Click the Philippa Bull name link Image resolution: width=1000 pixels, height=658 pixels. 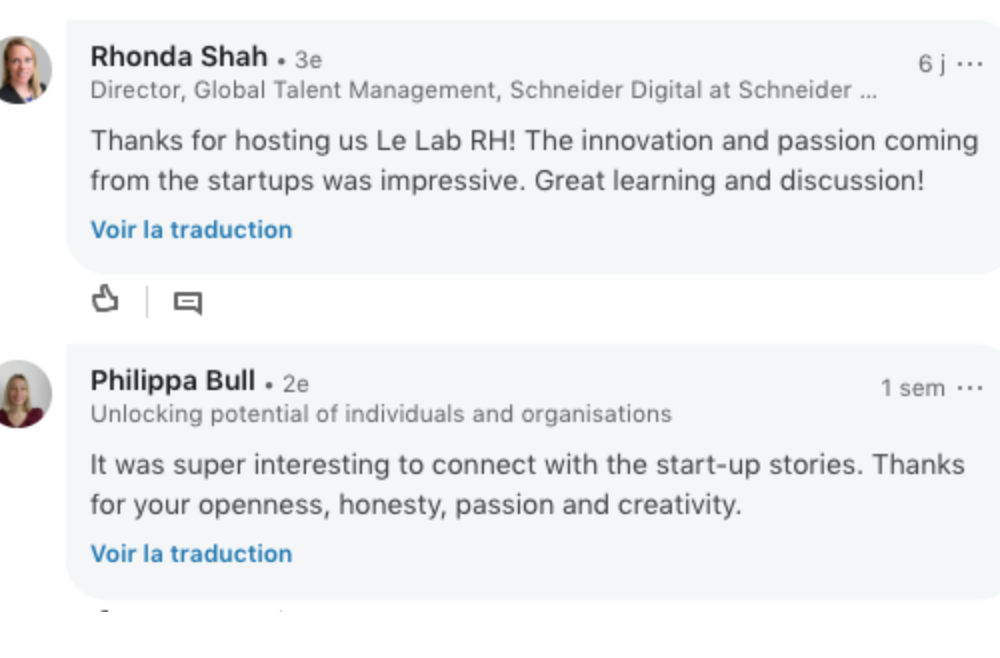coord(172,381)
